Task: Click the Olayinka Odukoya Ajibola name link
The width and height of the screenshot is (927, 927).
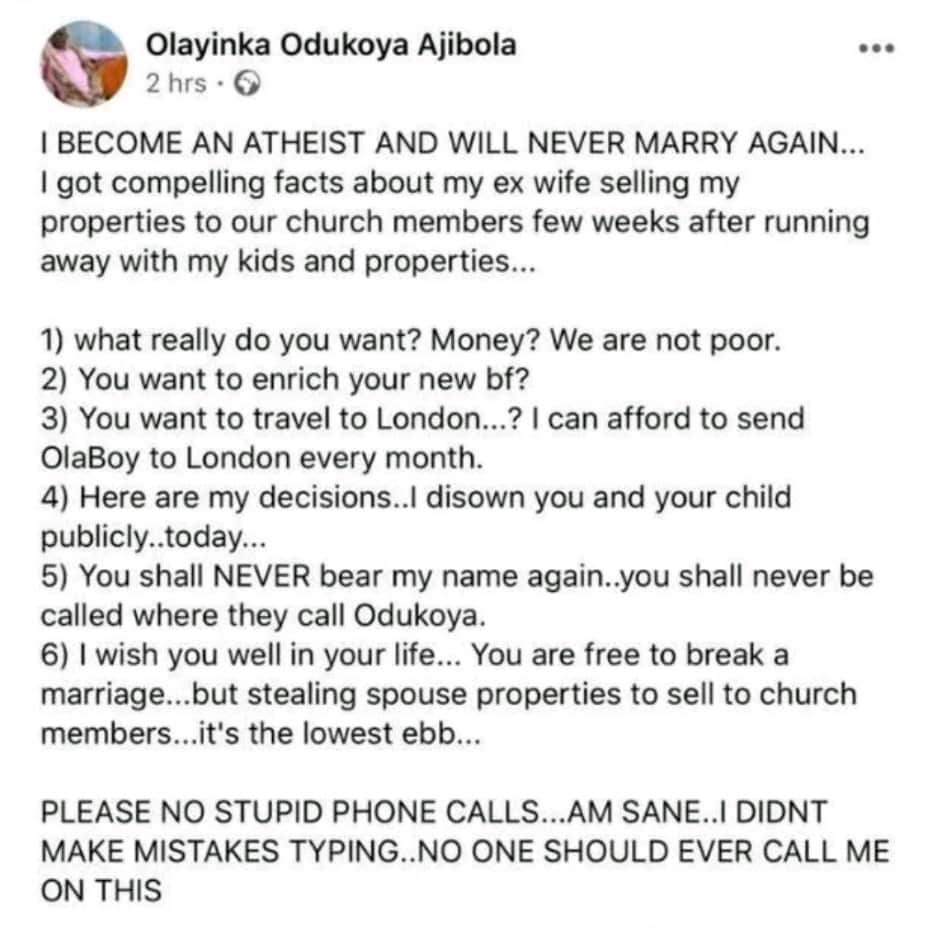Action: (x=332, y=45)
